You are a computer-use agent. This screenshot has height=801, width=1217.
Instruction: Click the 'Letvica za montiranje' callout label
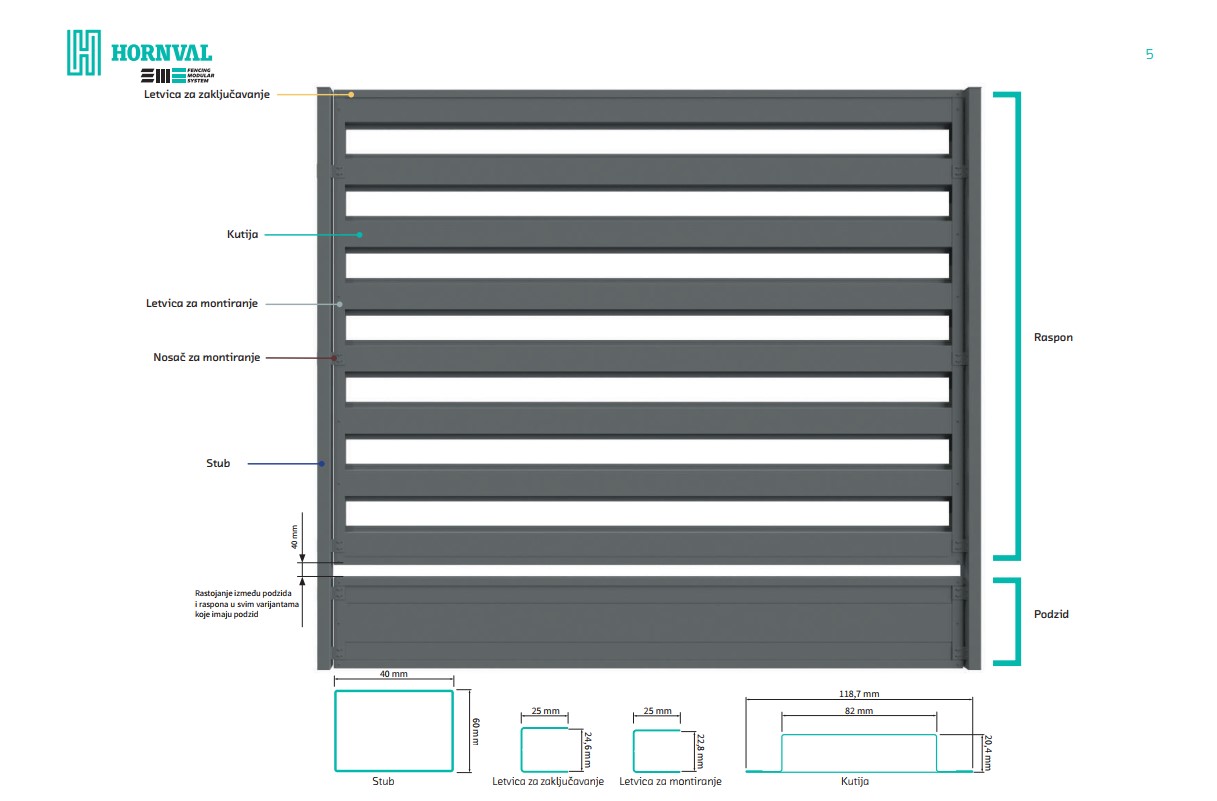pyautogui.click(x=201, y=303)
